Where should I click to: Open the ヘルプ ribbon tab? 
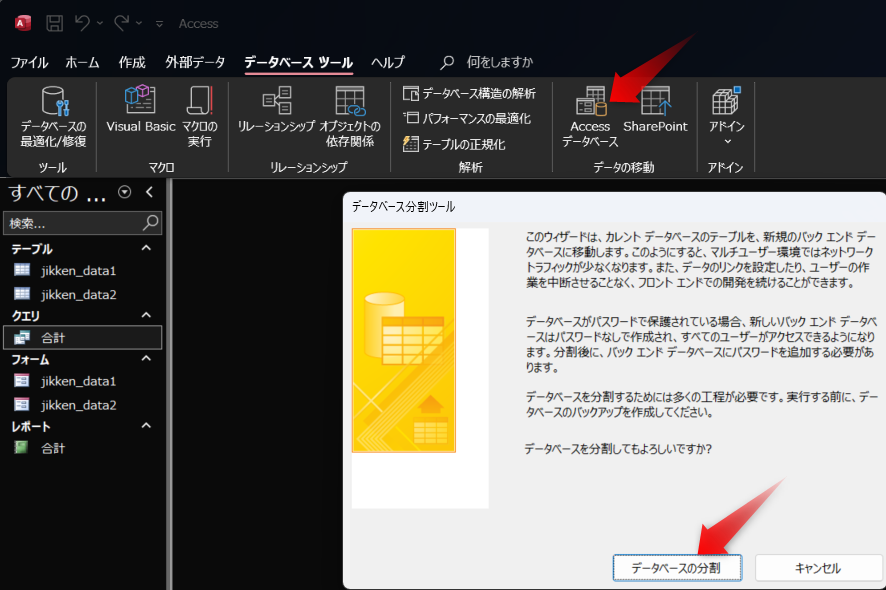tap(388, 62)
